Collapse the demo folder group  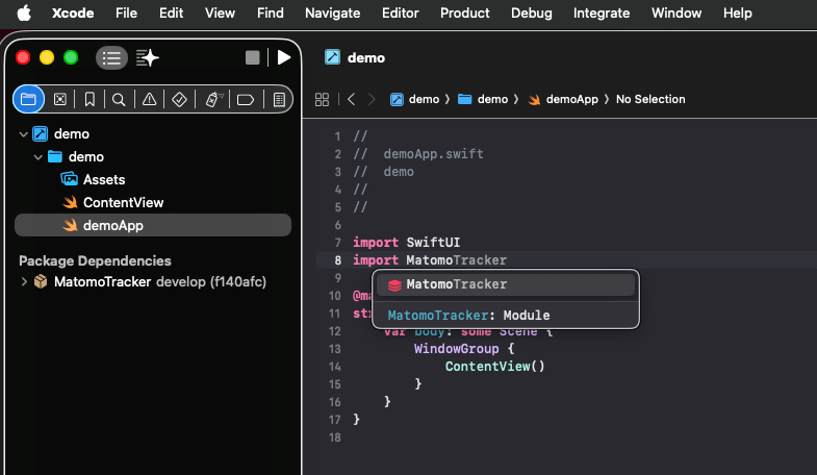tap(38, 157)
